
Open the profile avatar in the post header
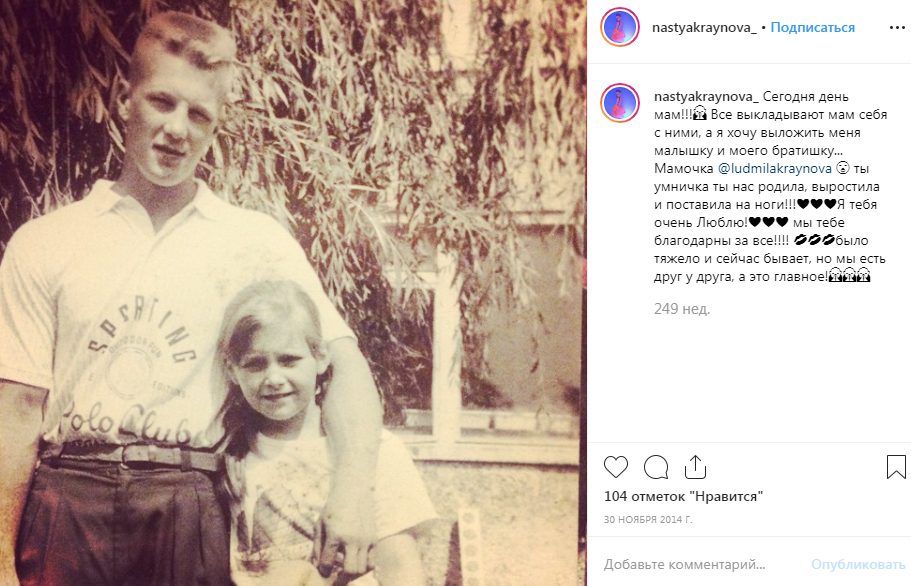[x=620, y=27]
